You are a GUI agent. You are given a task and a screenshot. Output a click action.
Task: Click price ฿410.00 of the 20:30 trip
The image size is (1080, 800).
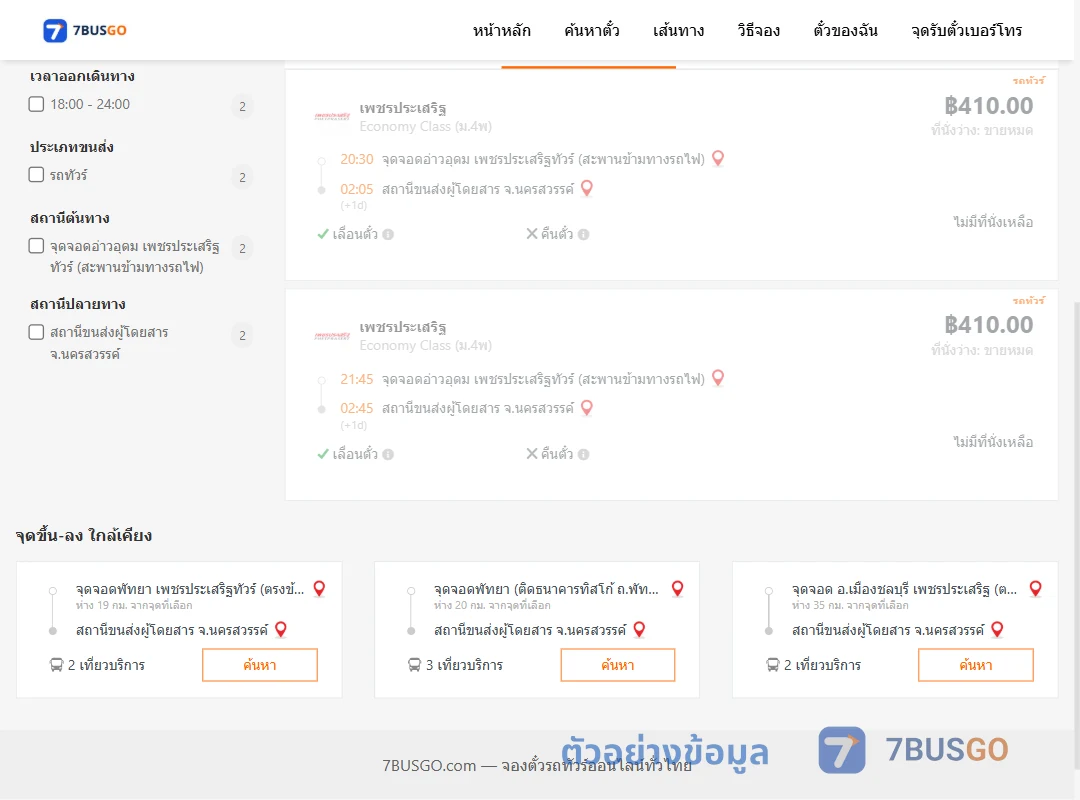pos(988,105)
